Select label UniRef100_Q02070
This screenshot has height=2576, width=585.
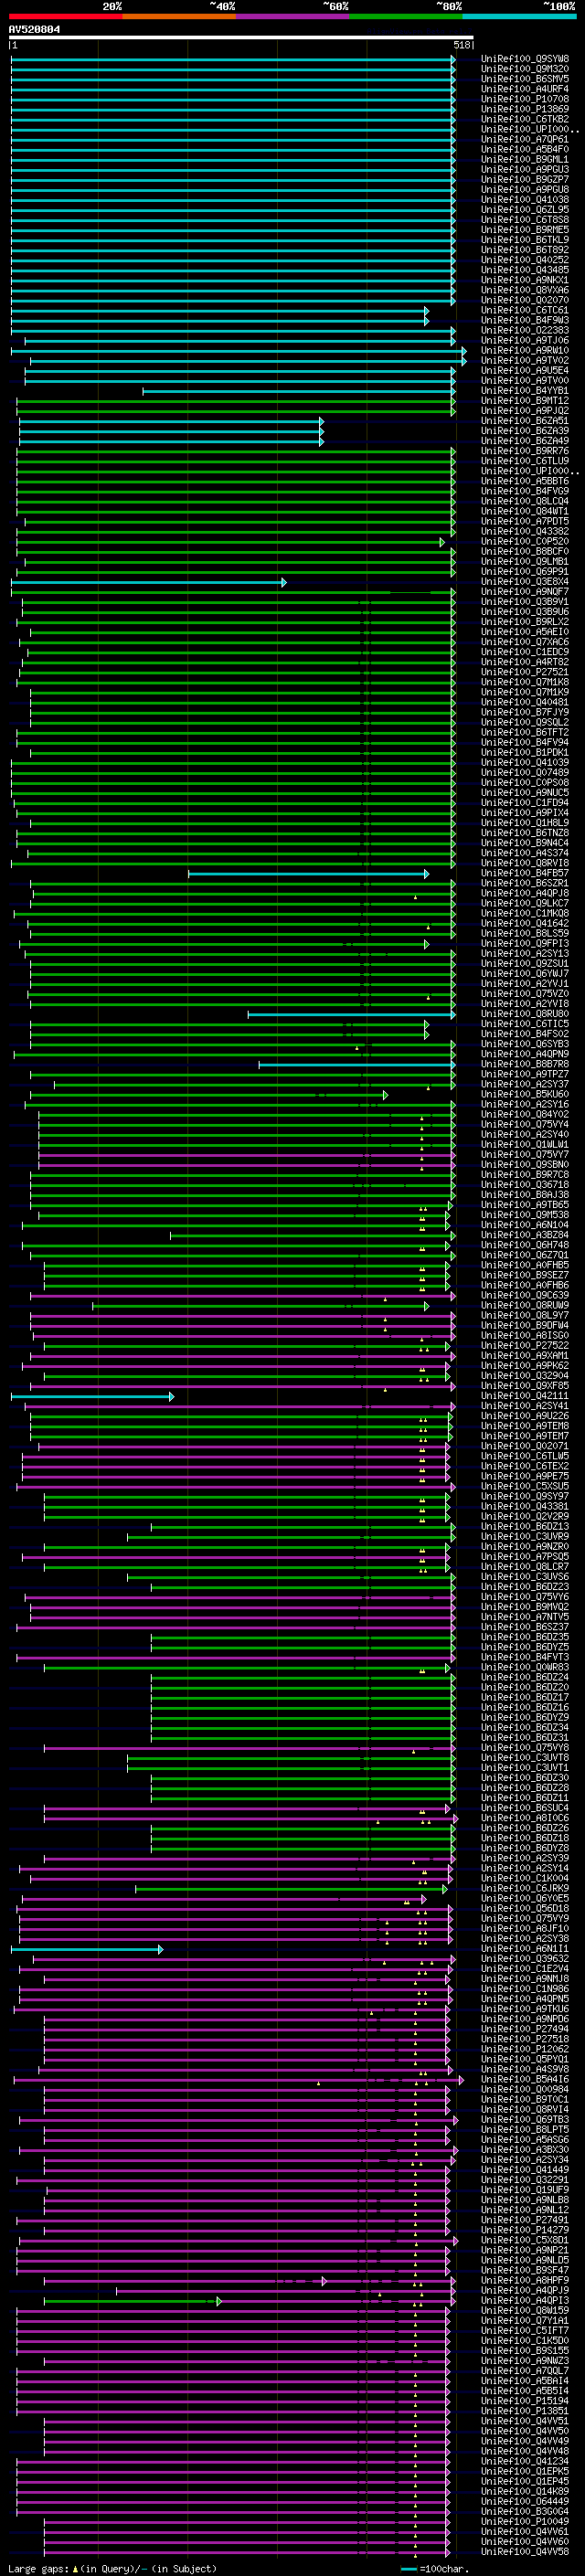(524, 300)
